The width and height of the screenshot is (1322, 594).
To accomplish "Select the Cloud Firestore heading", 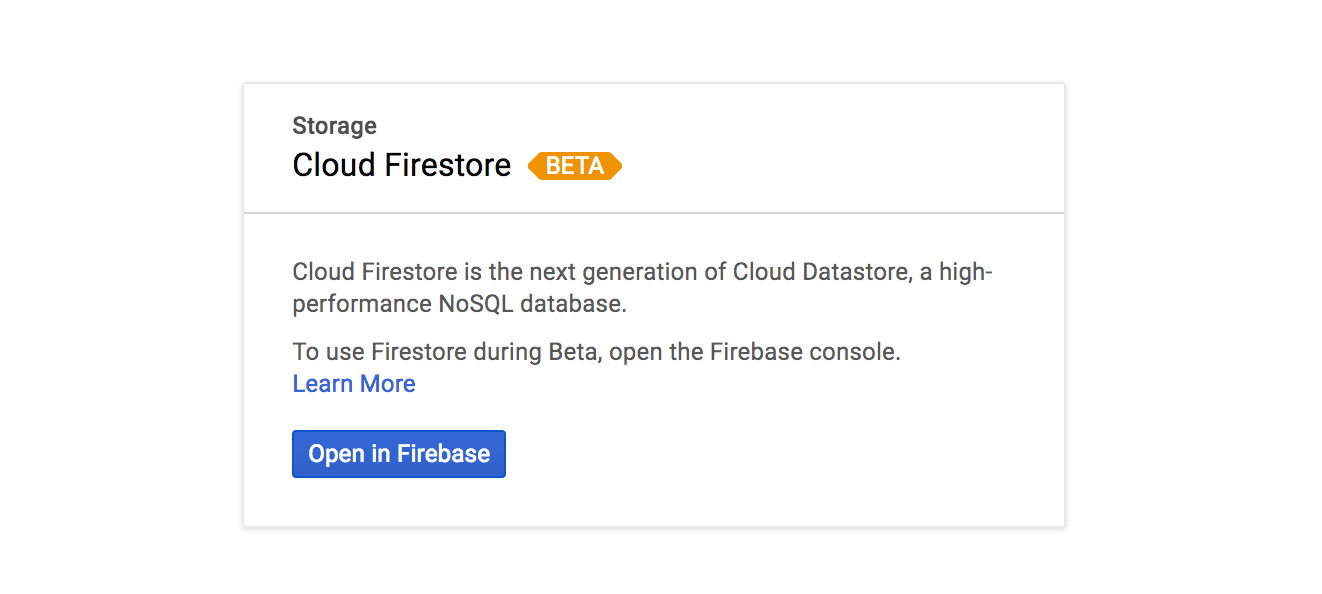I will [x=401, y=165].
